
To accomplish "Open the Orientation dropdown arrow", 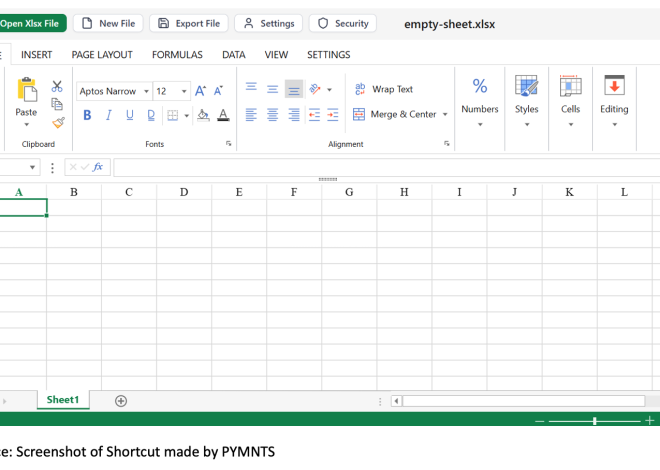I will (x=330, y=90).
